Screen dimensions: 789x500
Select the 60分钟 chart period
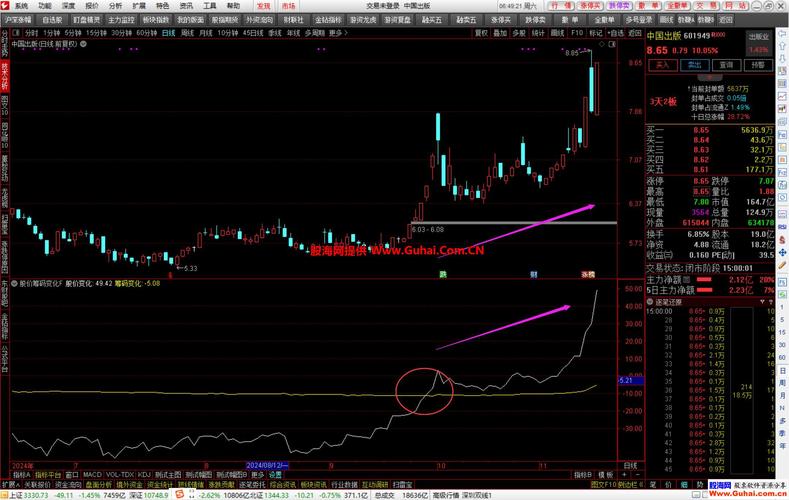pyautogui.click(x=147, y=33)
